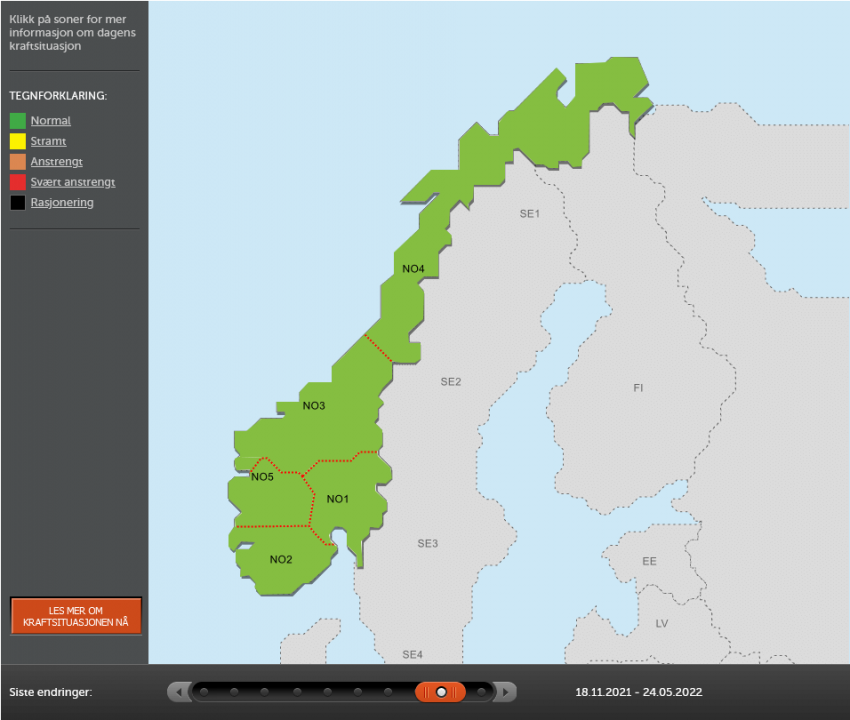Click the EE zone in Estonia

[648, 561]
